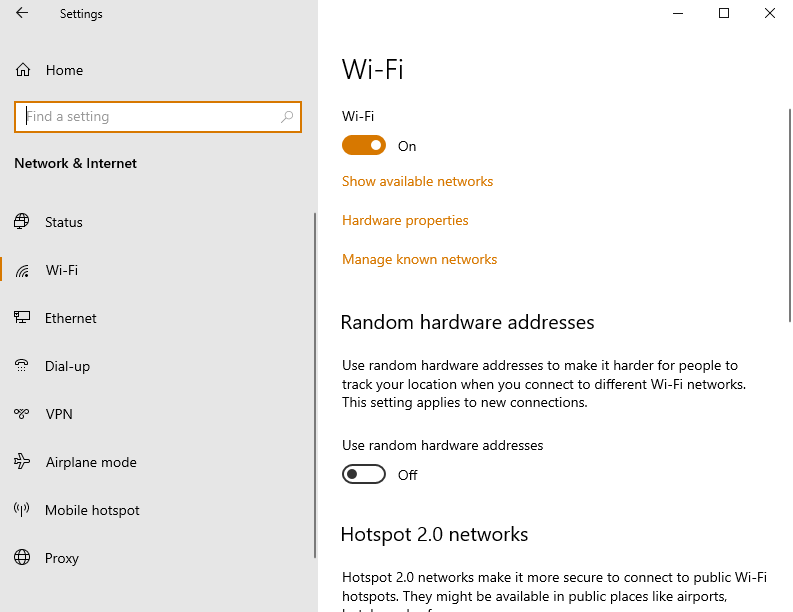The width and height of the screenshot is (793, 612).
Task: Focus the Find a setting field
Action: coord(150,117)
